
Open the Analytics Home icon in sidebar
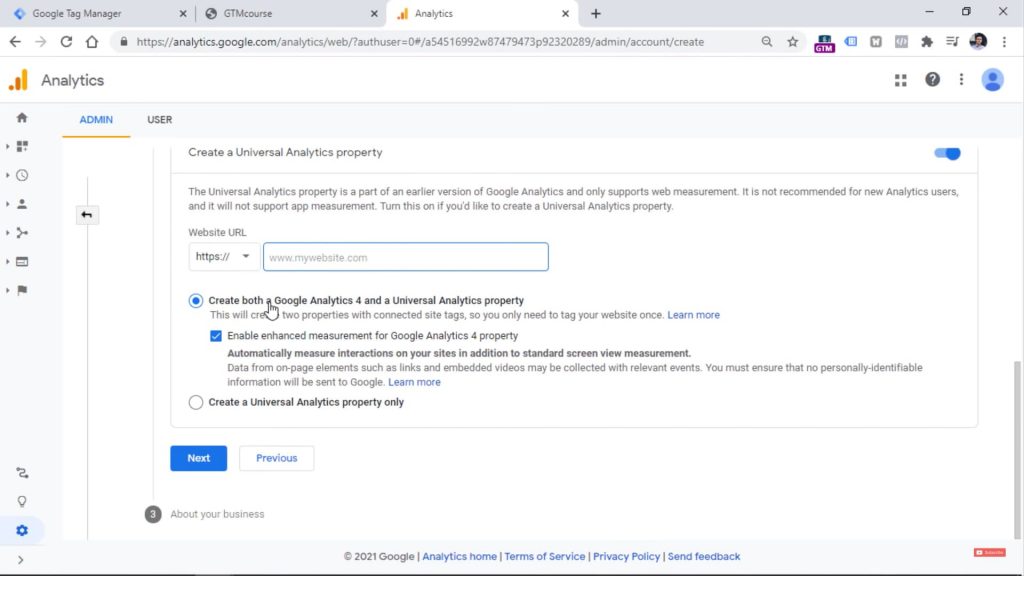[x=22, y=118]
